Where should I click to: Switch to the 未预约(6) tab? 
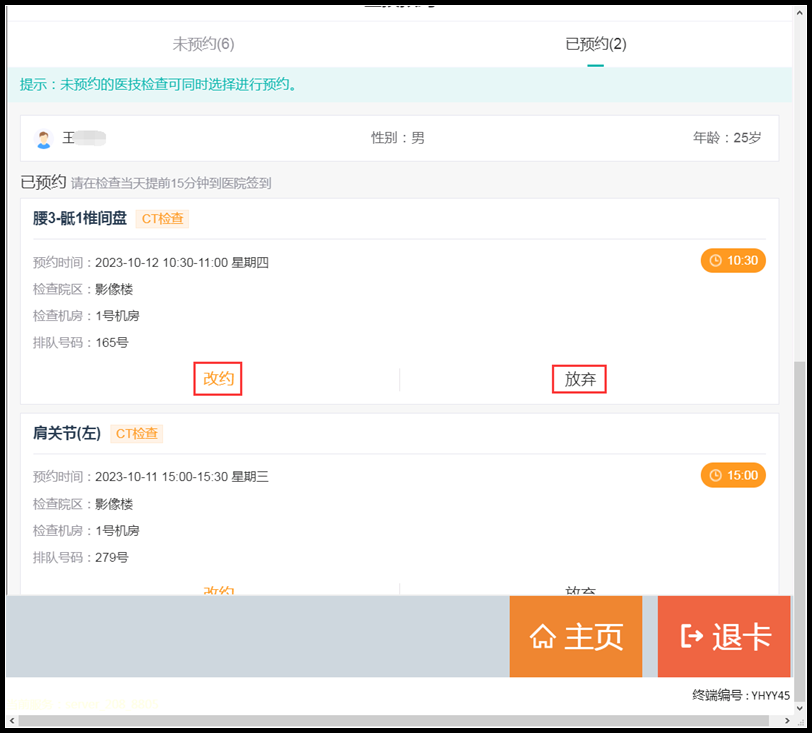click(202, 44)
